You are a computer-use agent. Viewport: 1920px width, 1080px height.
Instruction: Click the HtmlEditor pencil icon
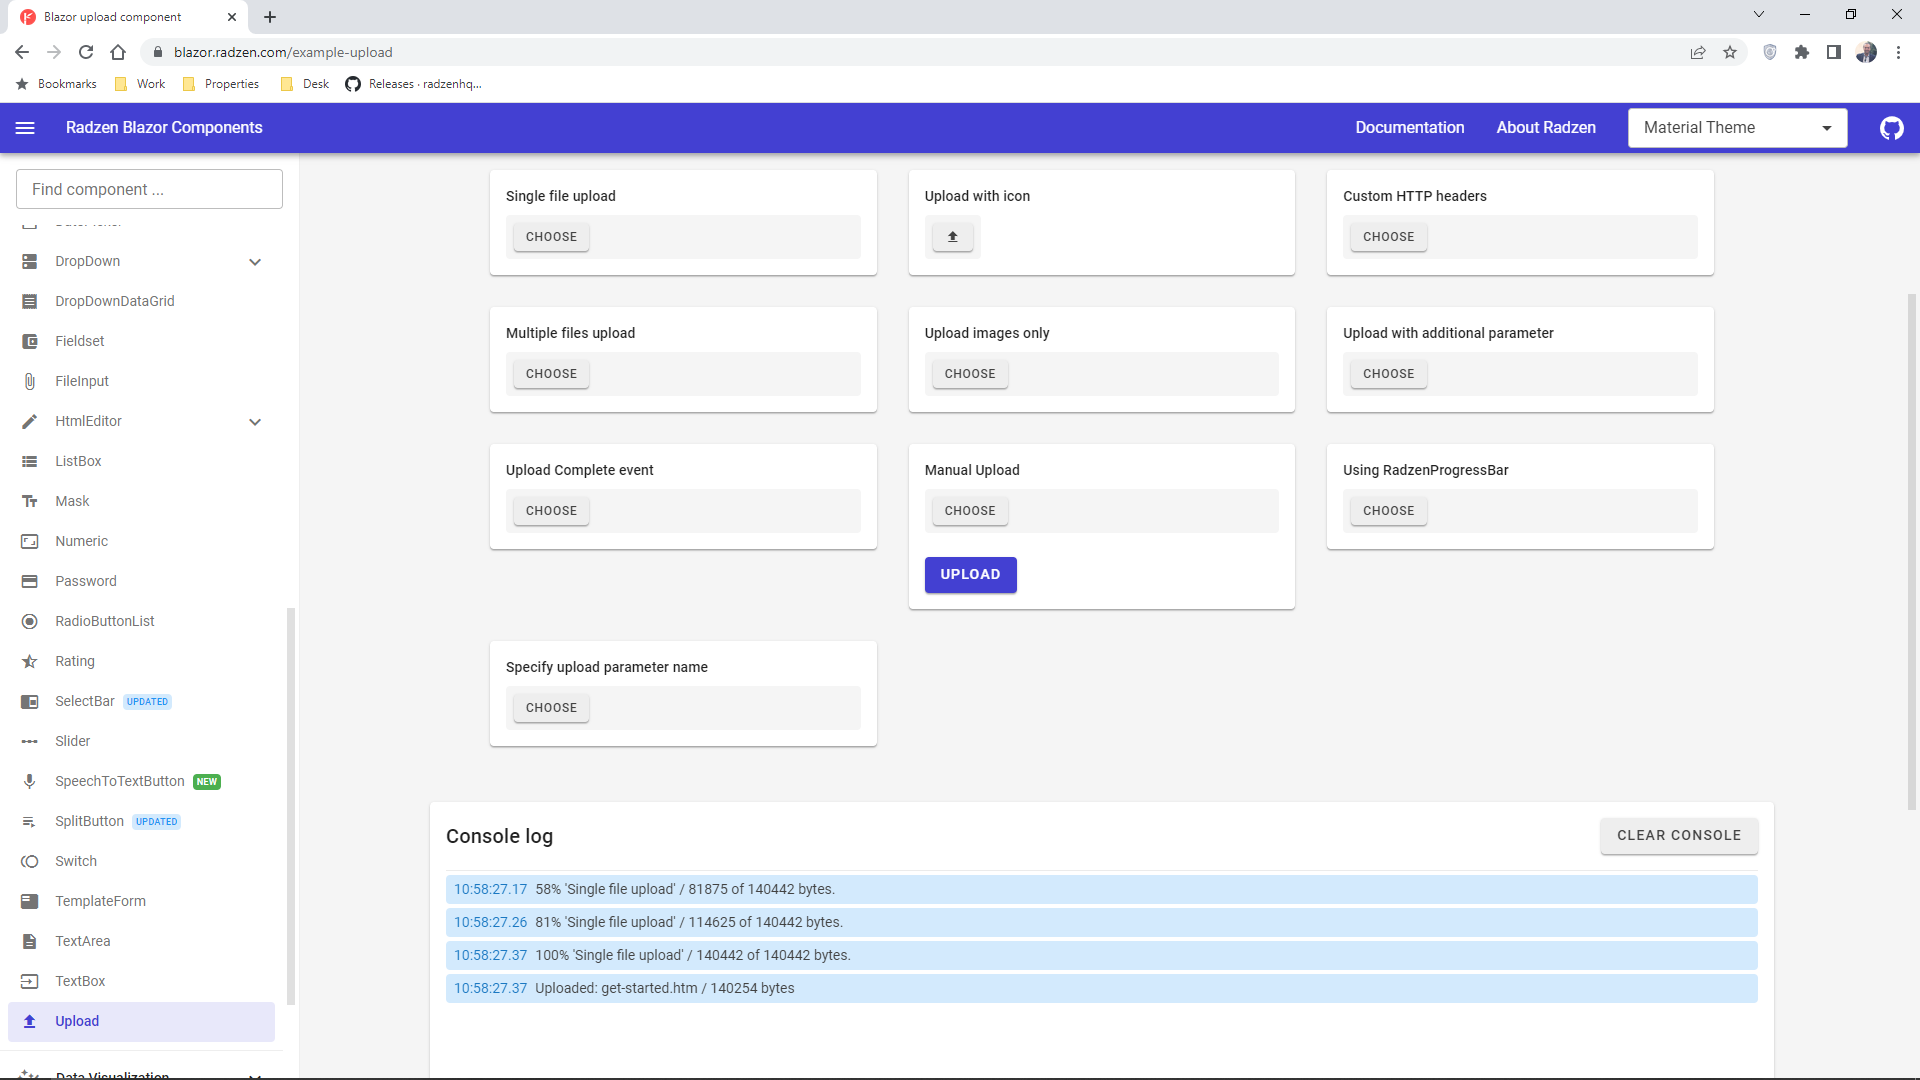point(30,422)
